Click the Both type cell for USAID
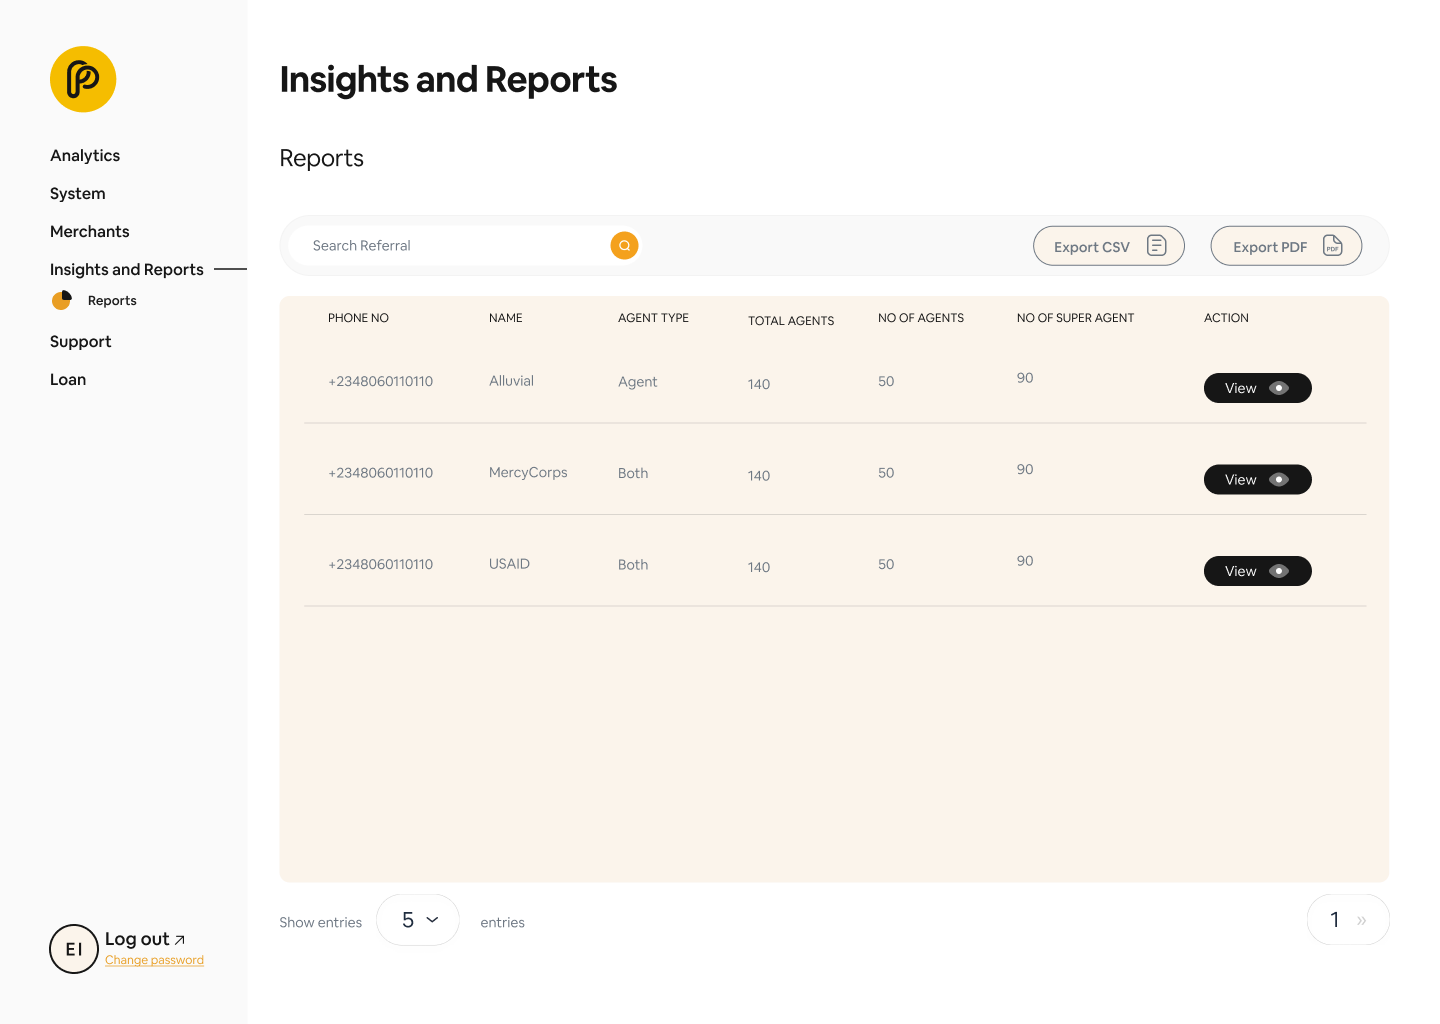The height and width of the screenshot is (1024, 1440). click(x=633, y=565)
